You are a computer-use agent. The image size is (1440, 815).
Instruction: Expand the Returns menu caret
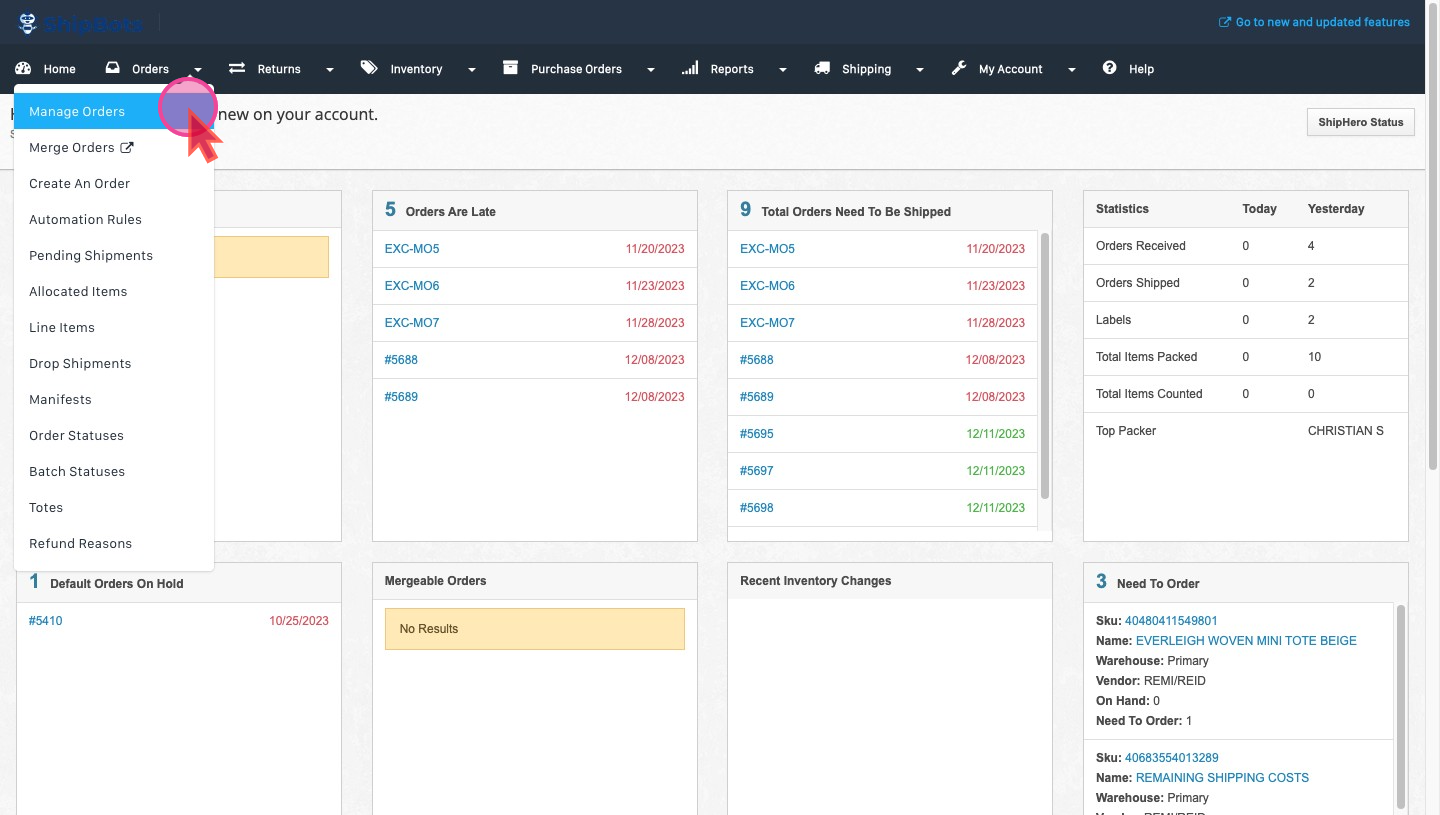pos(330,70)
